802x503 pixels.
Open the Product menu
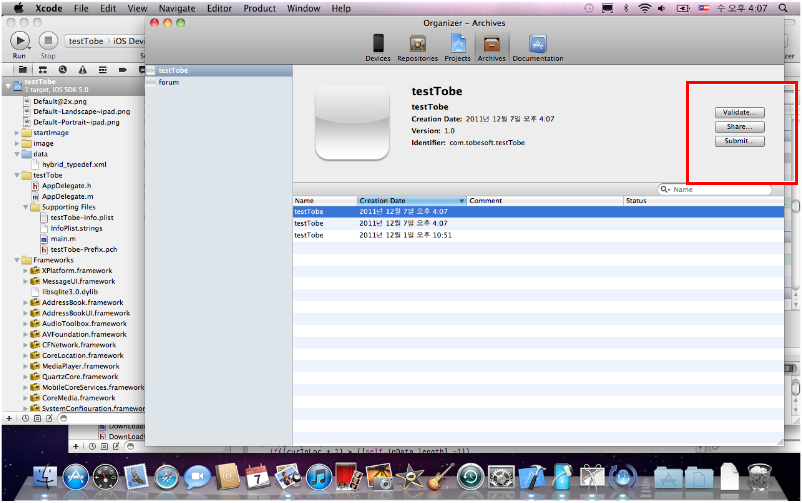tap(259, 8)
